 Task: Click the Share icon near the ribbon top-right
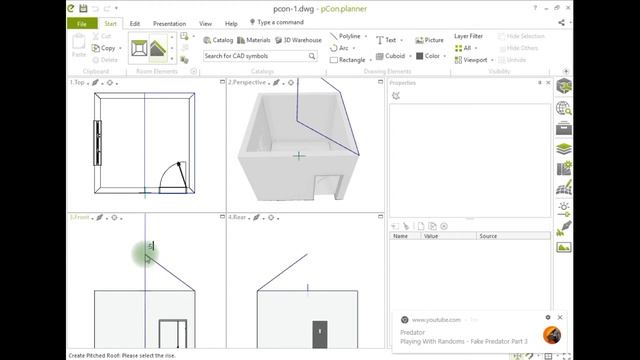pos(562,22)
